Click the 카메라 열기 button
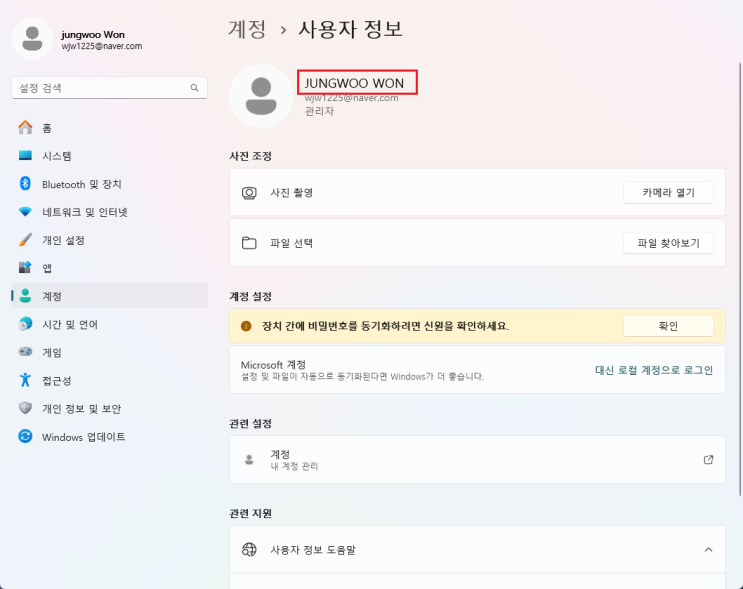Viewport: 743px width, 589px height. click(x=668, y=193)
